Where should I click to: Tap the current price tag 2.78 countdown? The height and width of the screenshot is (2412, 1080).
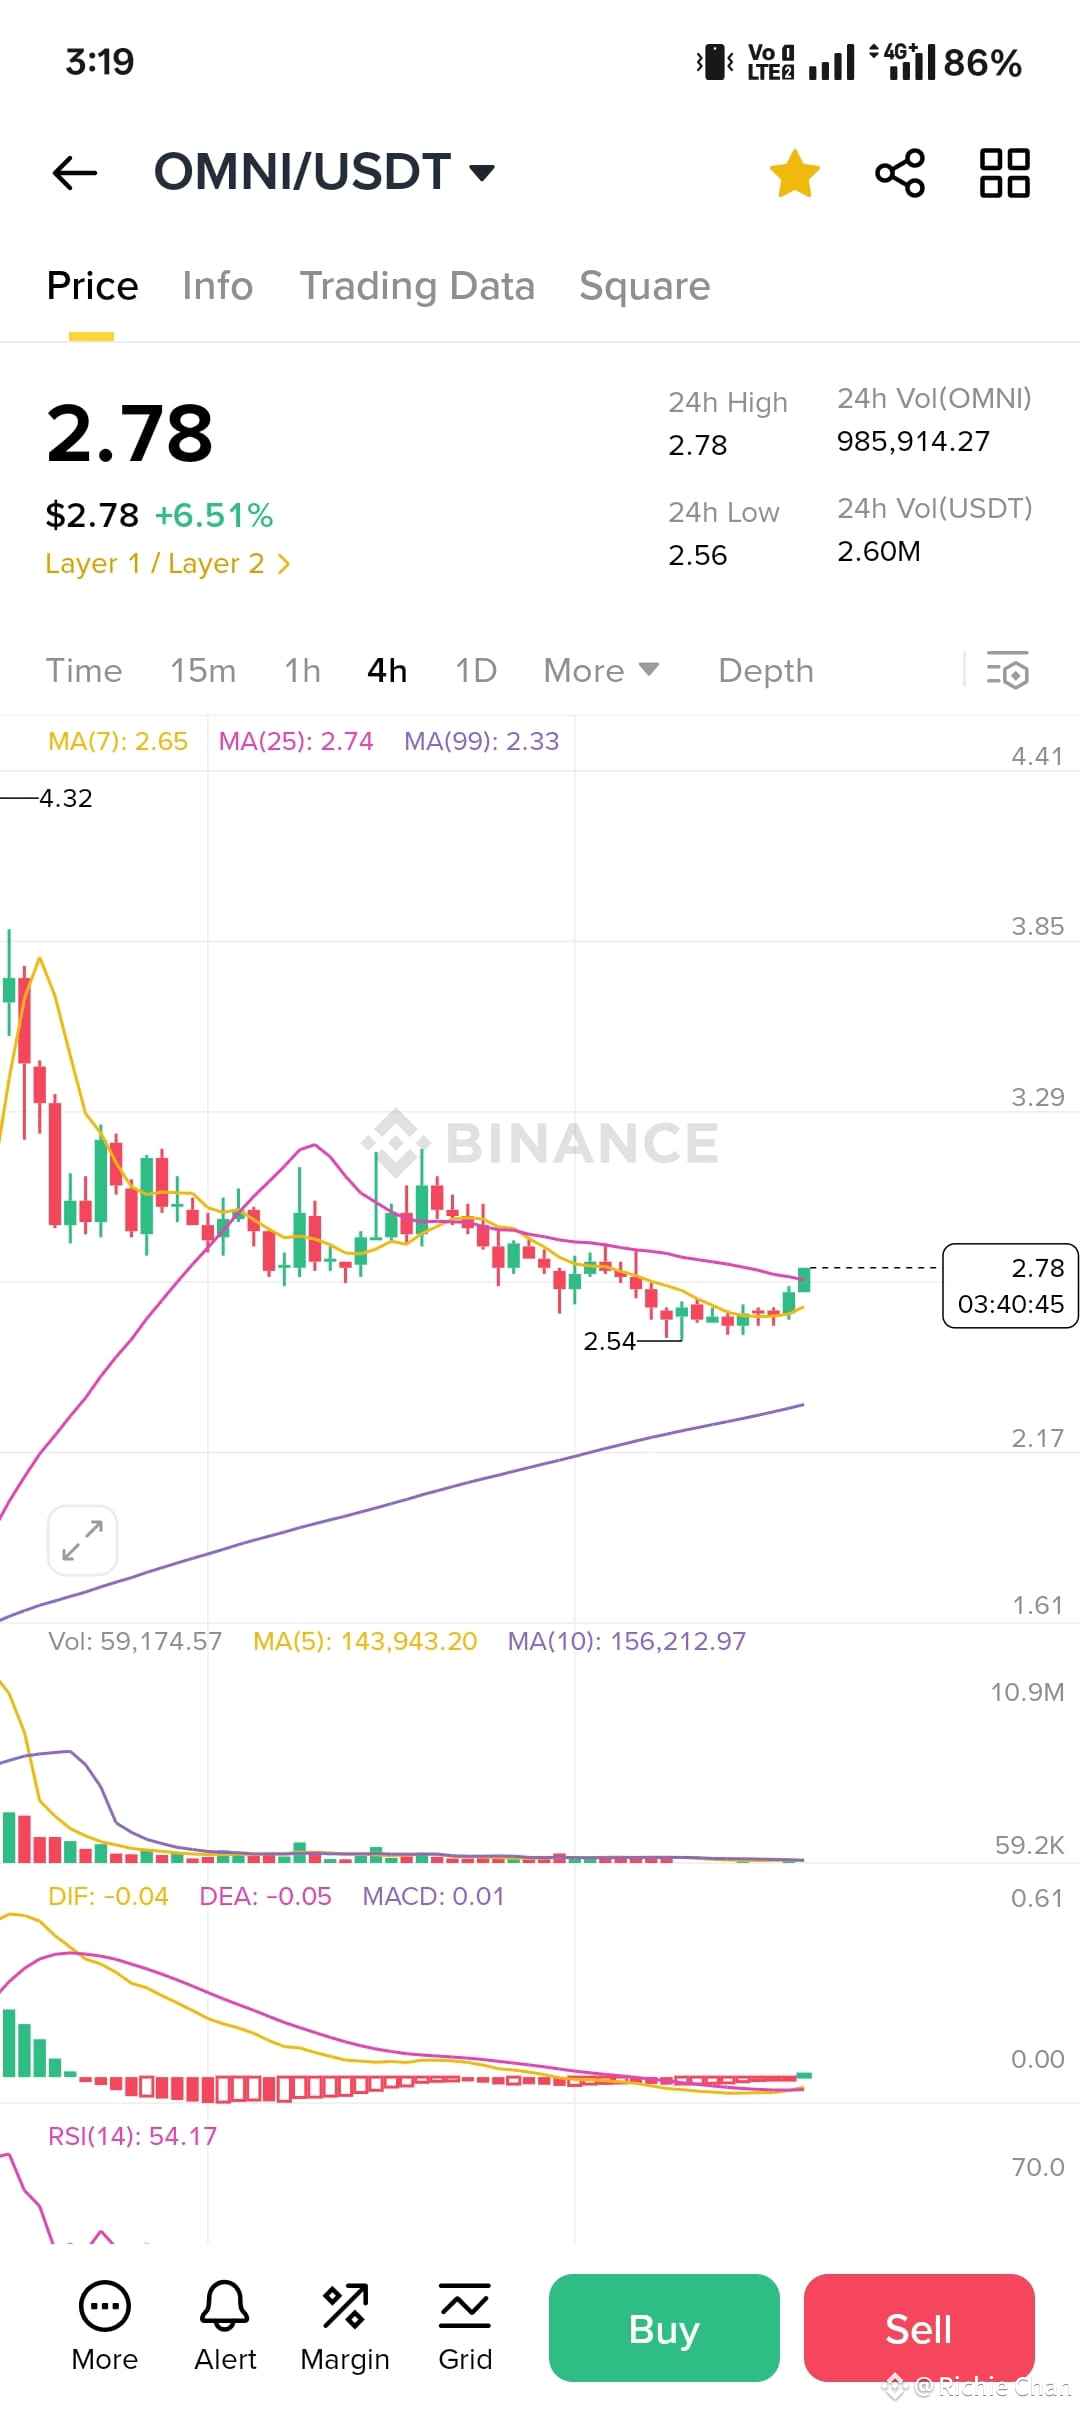coord(1010,1286)
